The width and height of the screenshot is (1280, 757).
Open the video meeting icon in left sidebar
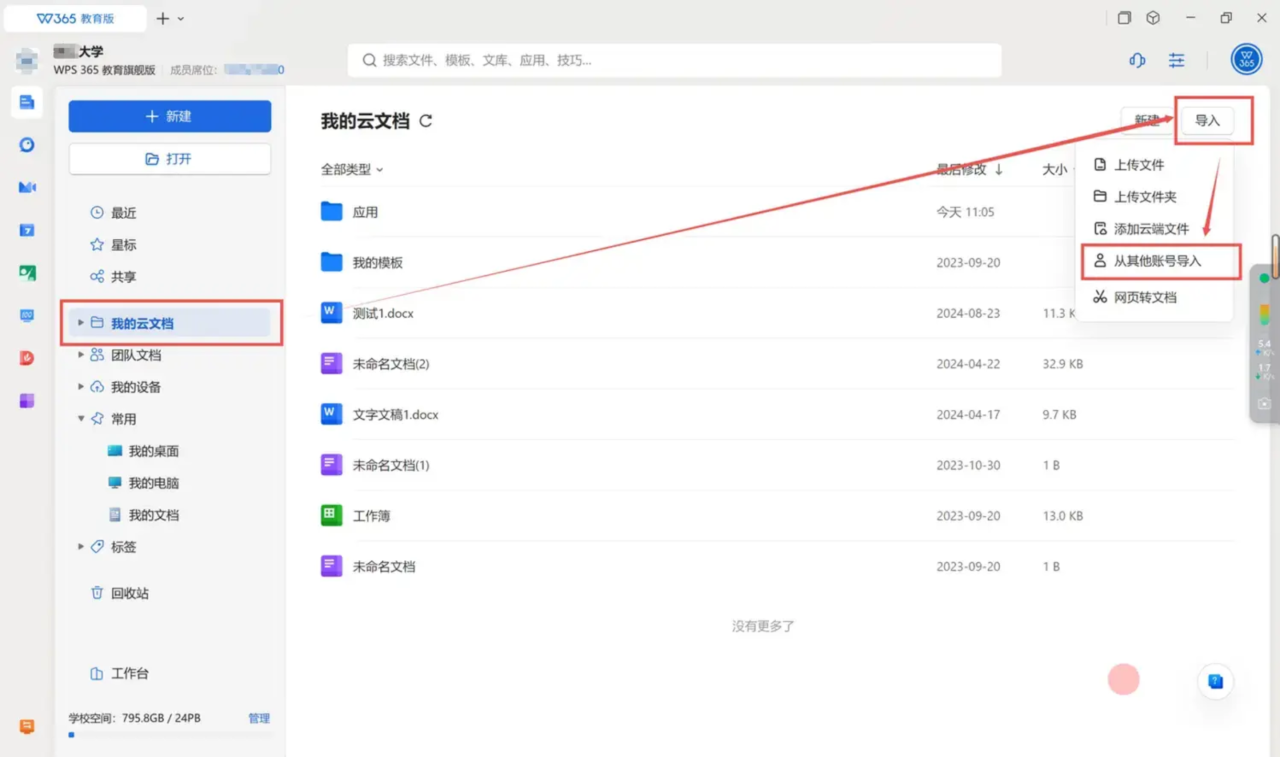27,187
